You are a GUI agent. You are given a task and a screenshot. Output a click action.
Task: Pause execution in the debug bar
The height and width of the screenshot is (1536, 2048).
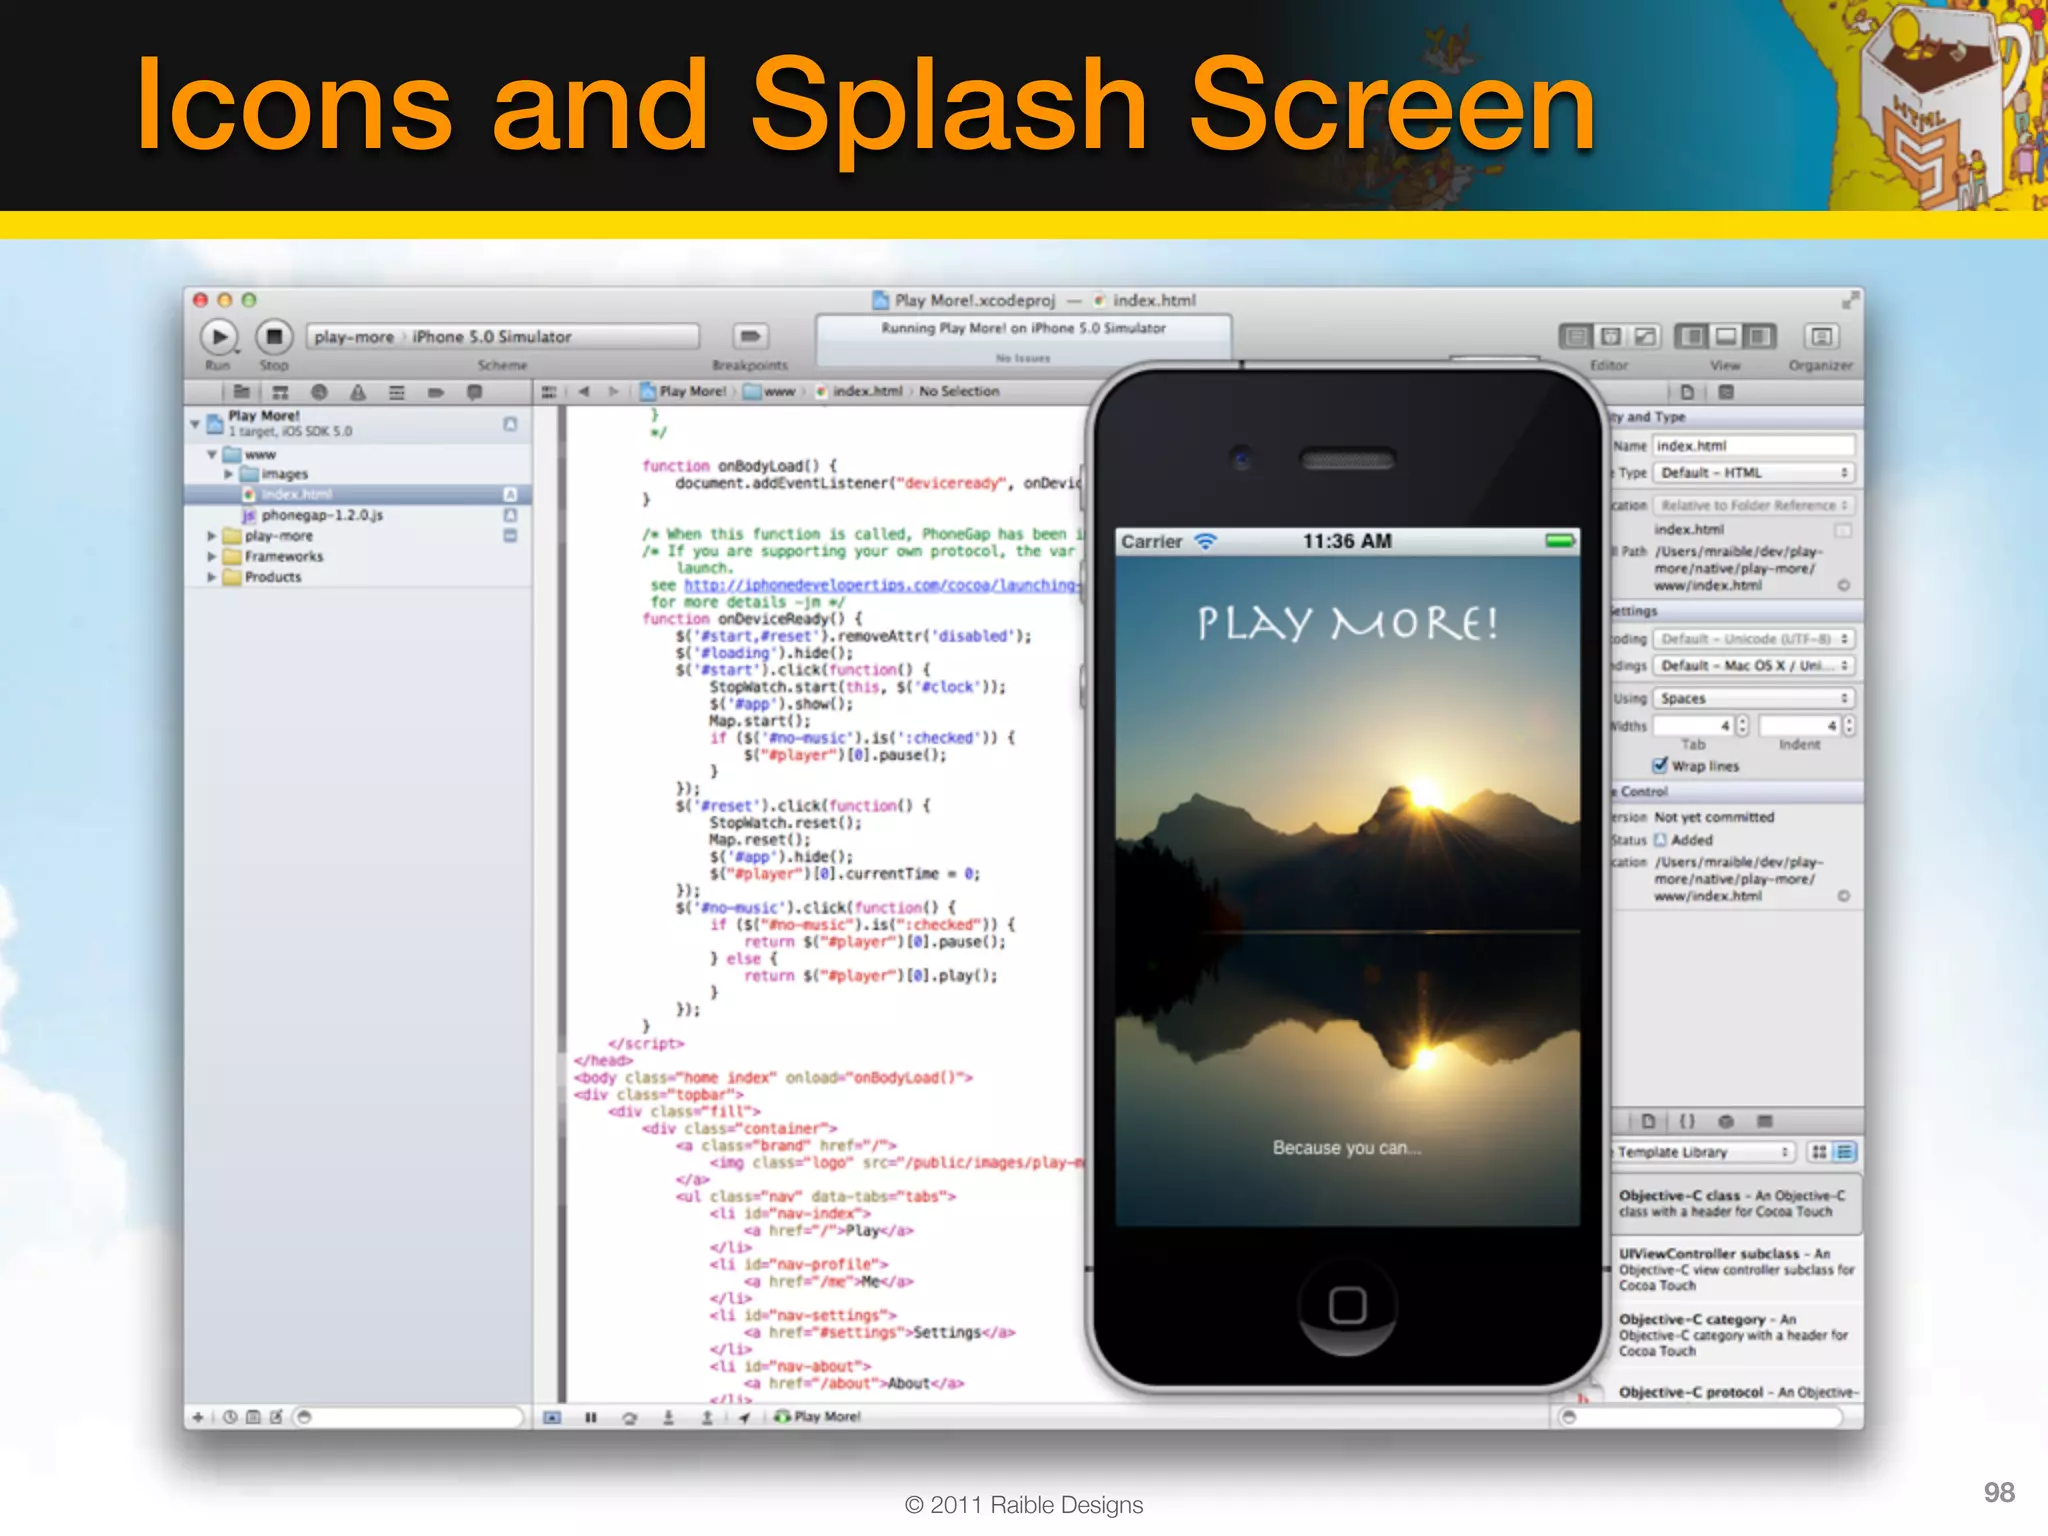point(590,1417)
